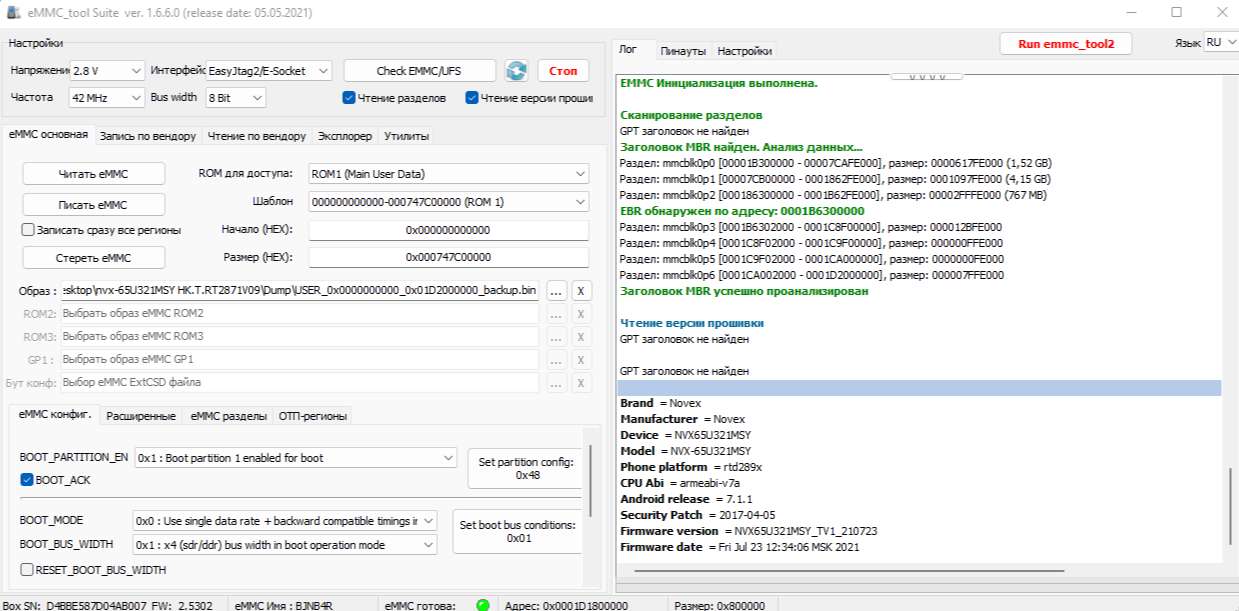
Task: Clear the Образ file path with X button
Action: tap(581, 291)
